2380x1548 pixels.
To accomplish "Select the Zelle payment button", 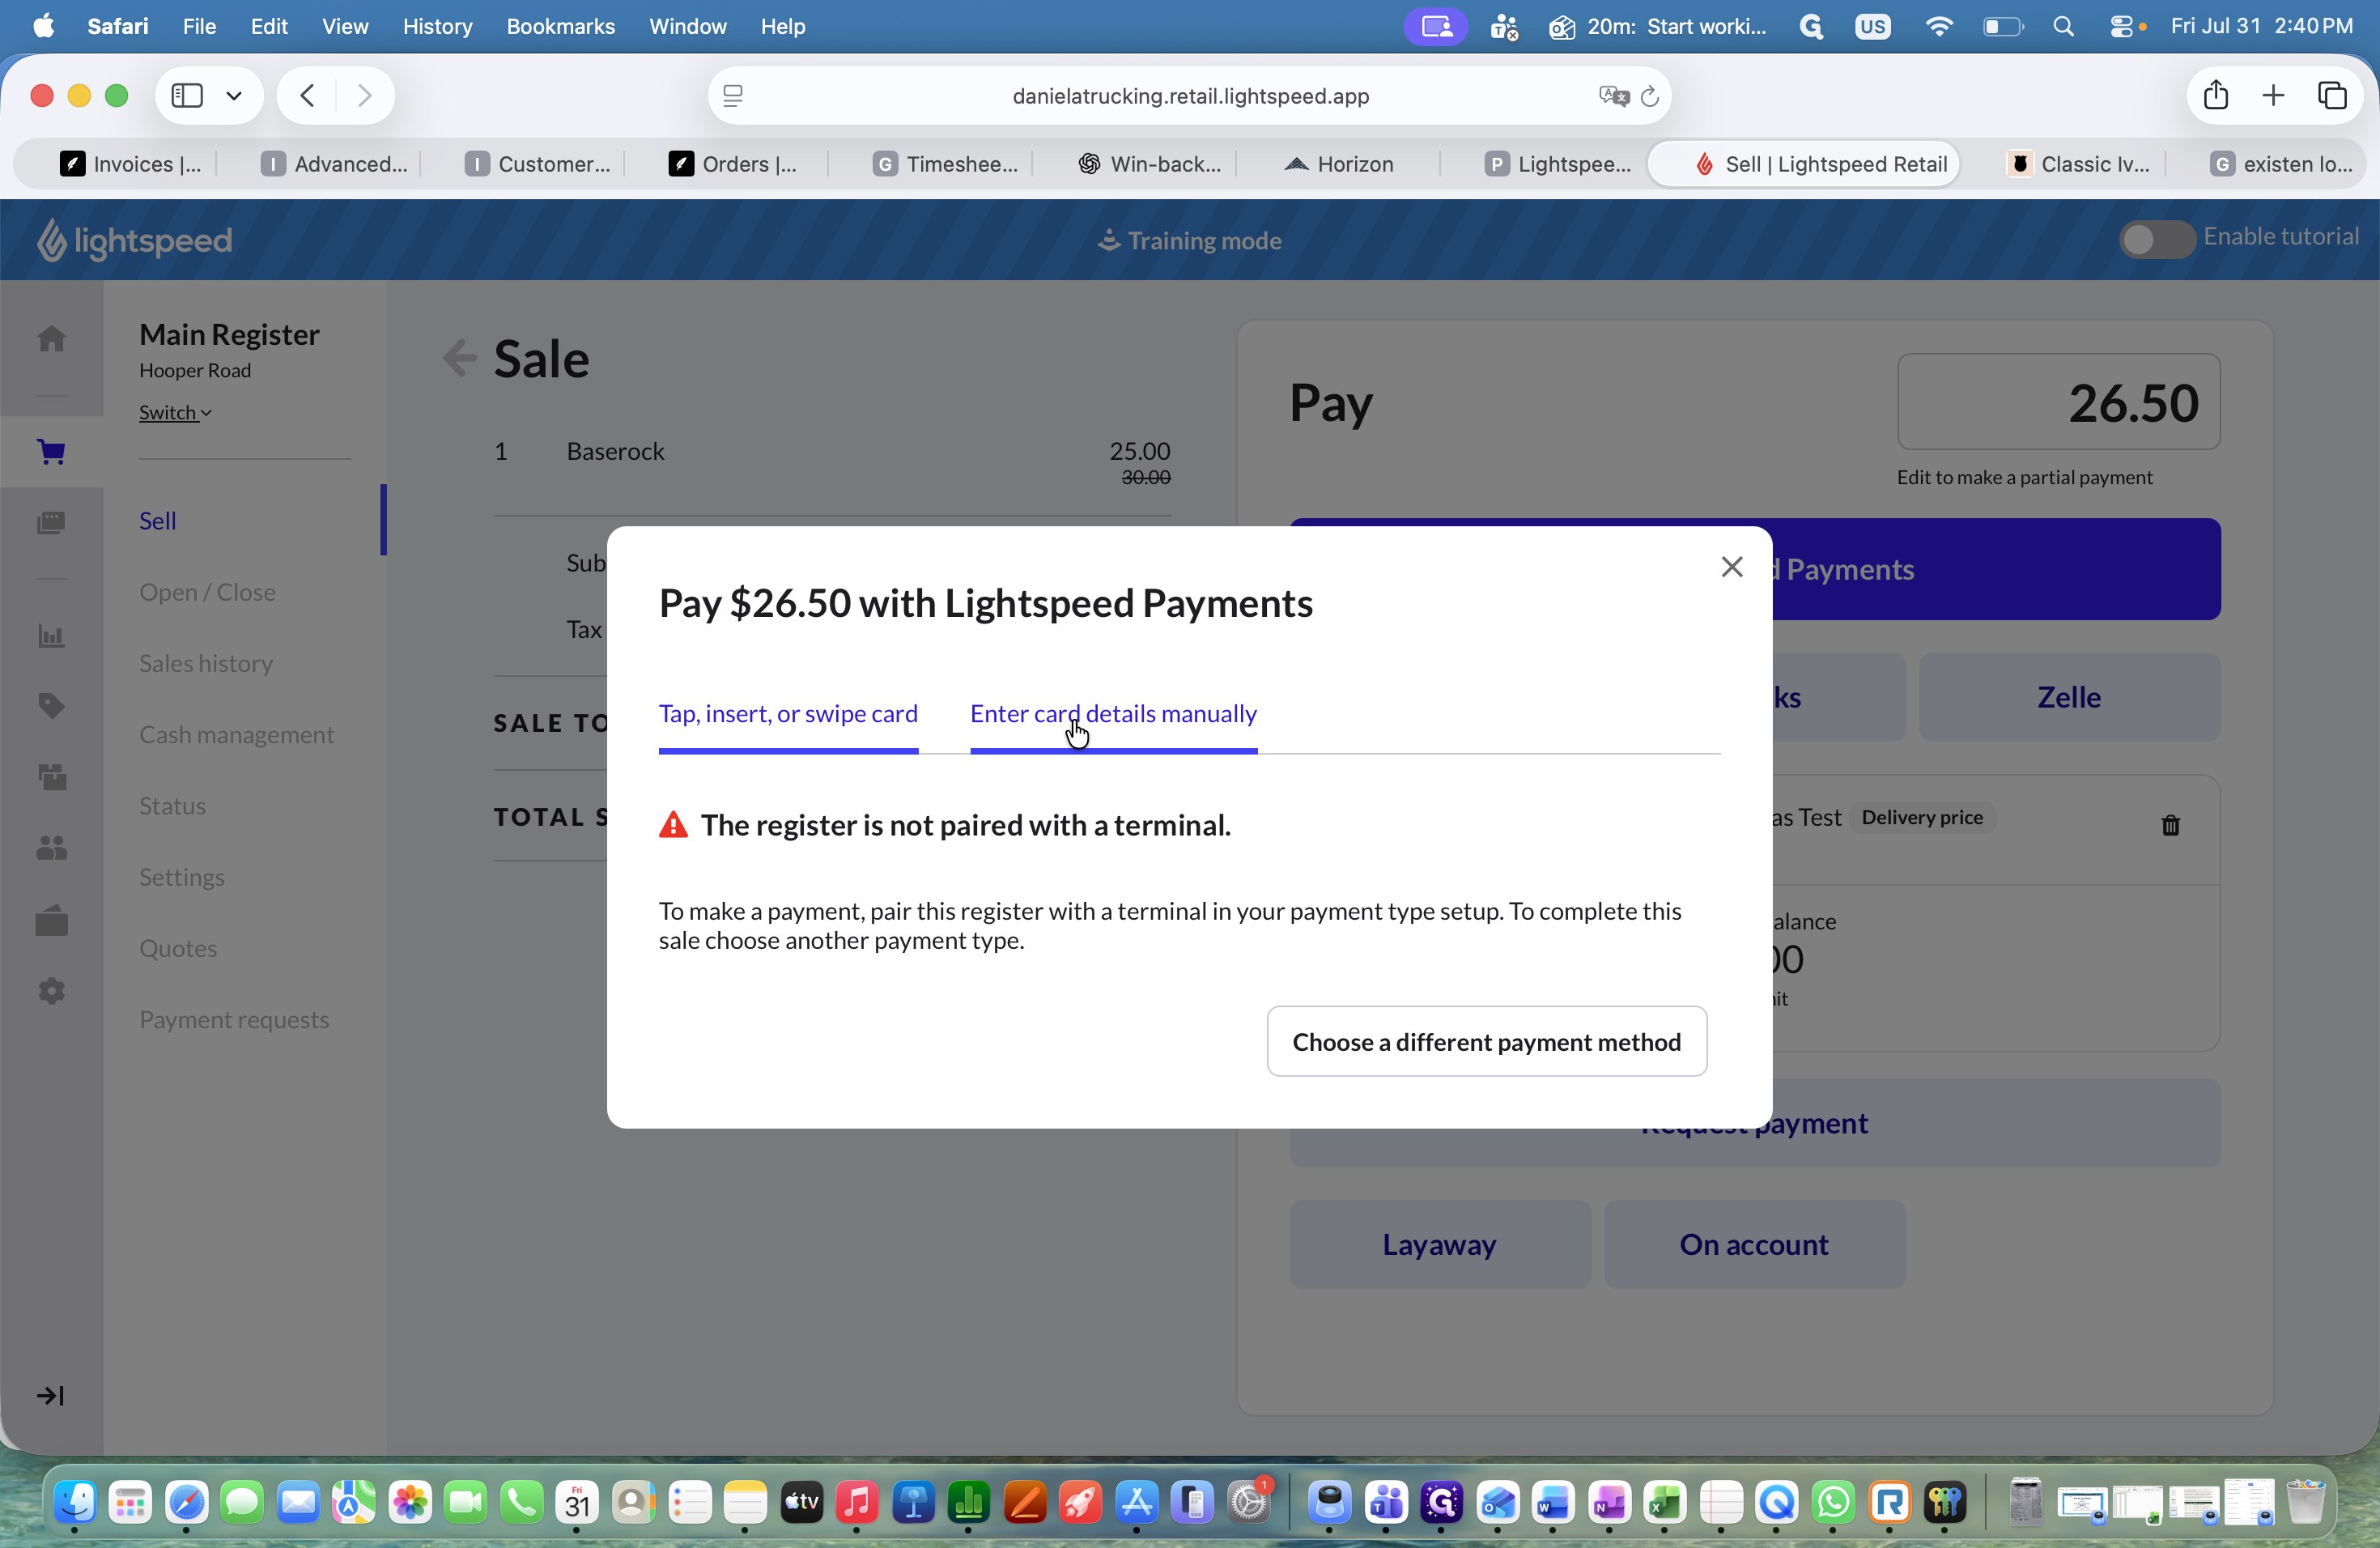I will [x=2069, y=697].
